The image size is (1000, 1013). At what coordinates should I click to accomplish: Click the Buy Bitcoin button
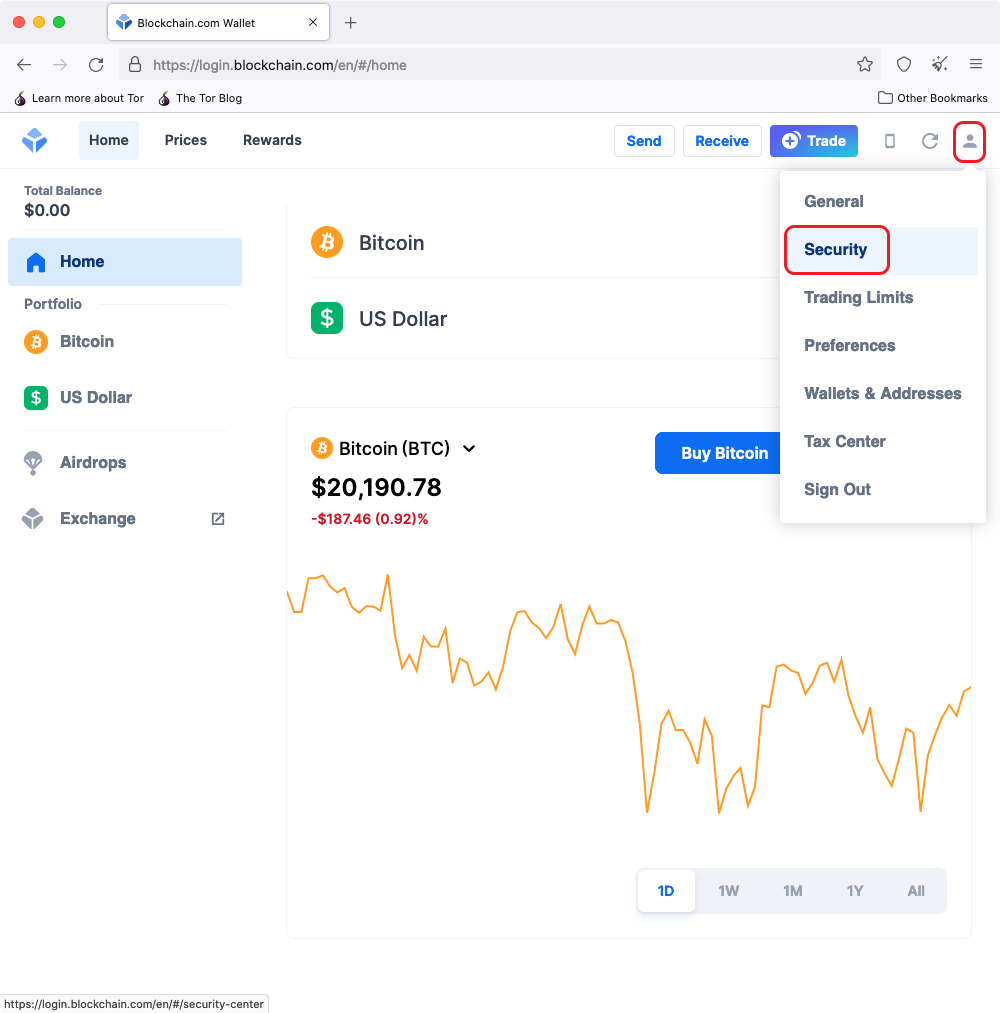[x=718, y=453]
